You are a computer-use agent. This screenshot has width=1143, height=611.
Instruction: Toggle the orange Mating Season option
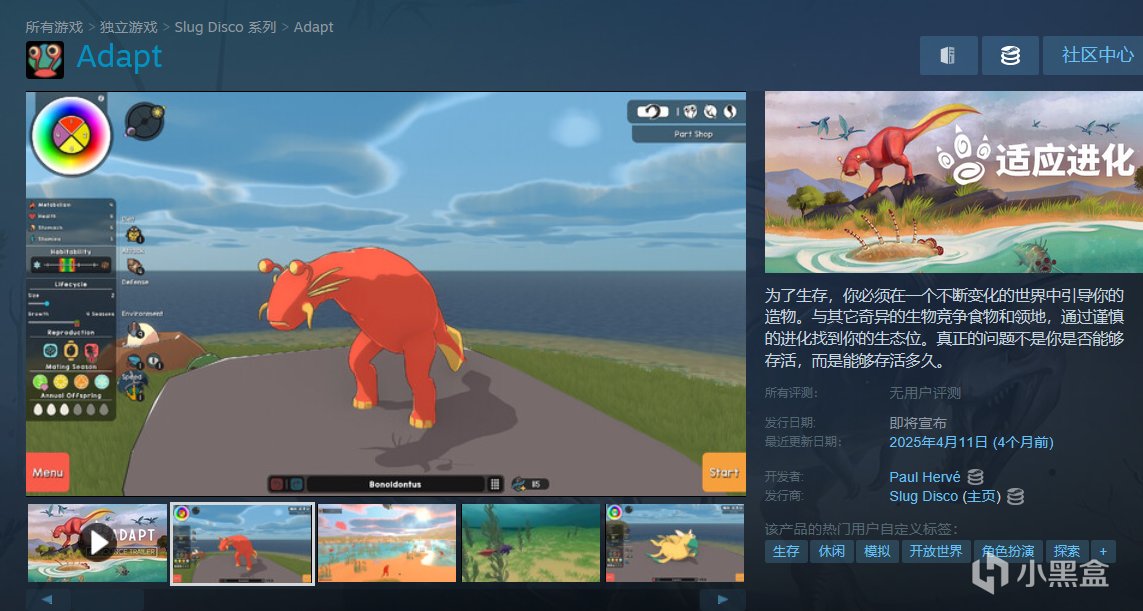81,382
